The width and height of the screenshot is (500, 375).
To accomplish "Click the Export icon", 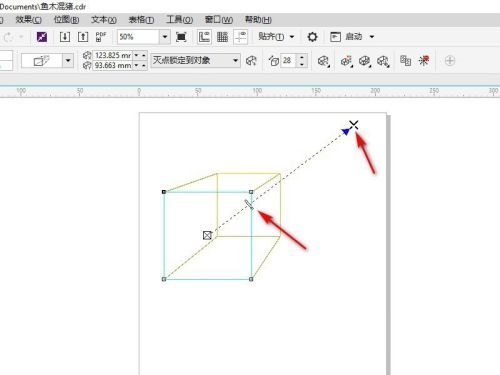I will [x=83, y=37].
